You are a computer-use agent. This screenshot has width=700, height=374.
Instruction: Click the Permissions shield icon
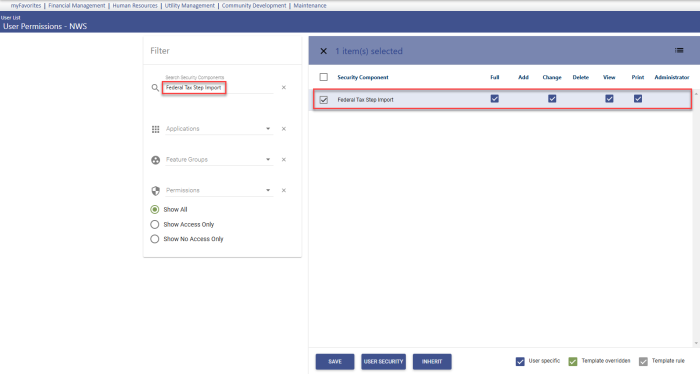155,191
